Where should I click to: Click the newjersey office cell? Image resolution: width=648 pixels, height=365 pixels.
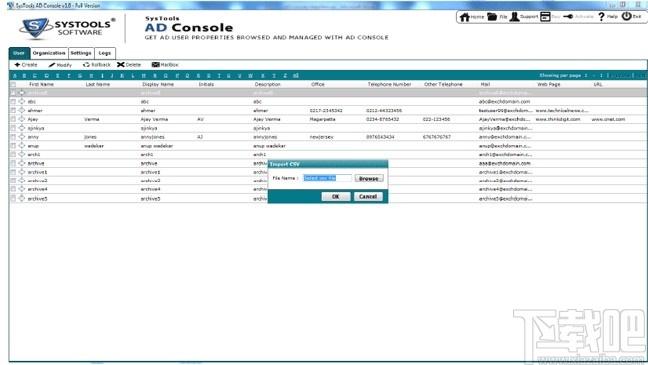(322, 137)
